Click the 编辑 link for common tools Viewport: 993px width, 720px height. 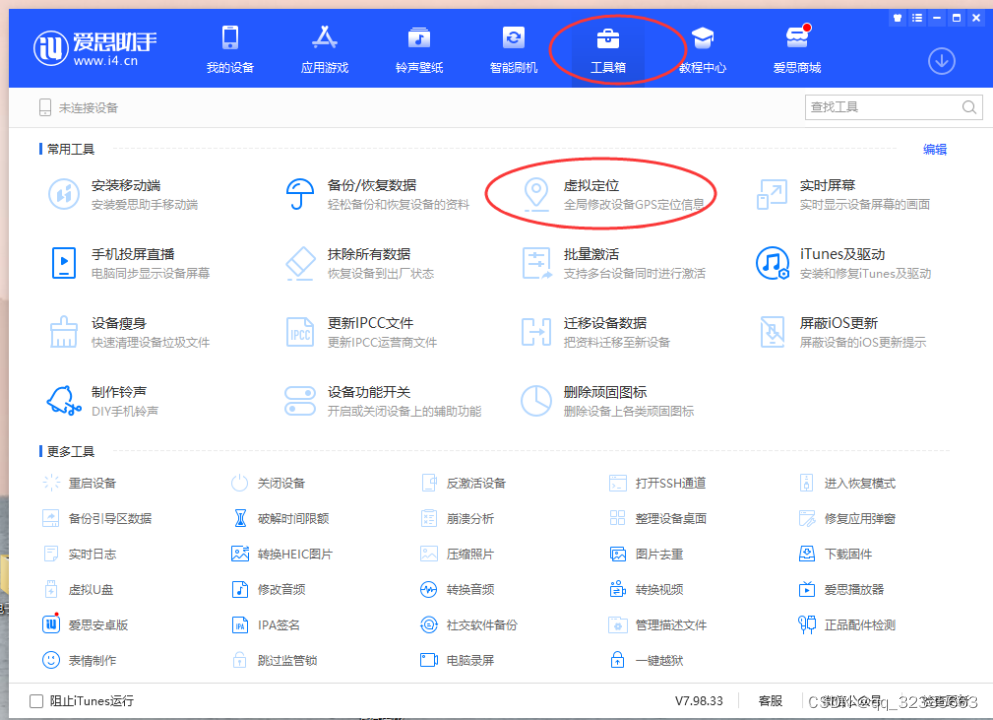coord(935,149)
